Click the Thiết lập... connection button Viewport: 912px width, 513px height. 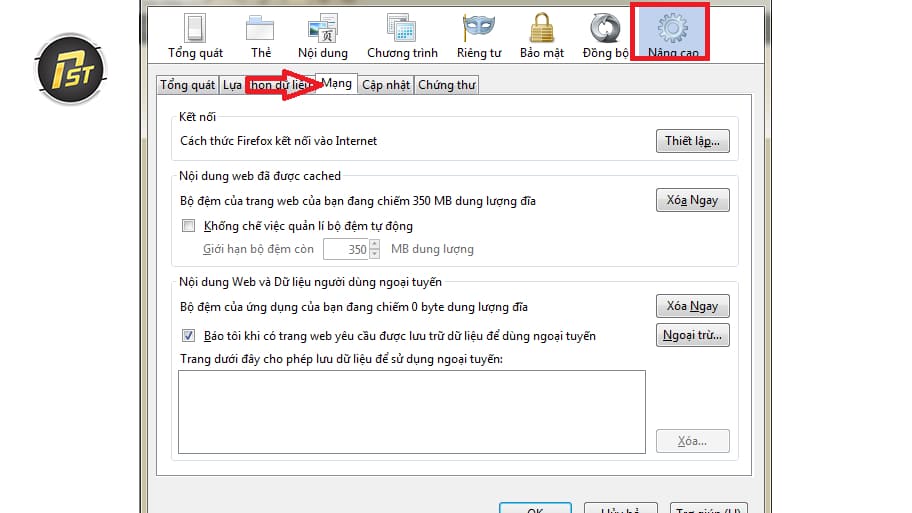click(692, 141)
